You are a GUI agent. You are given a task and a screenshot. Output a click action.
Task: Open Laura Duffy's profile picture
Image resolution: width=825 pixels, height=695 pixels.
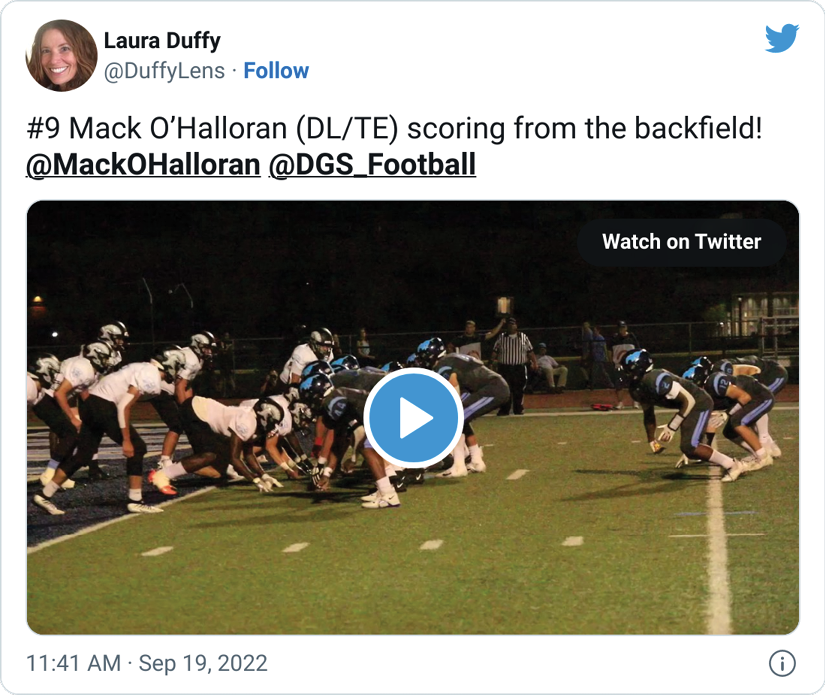click(62, 55)
